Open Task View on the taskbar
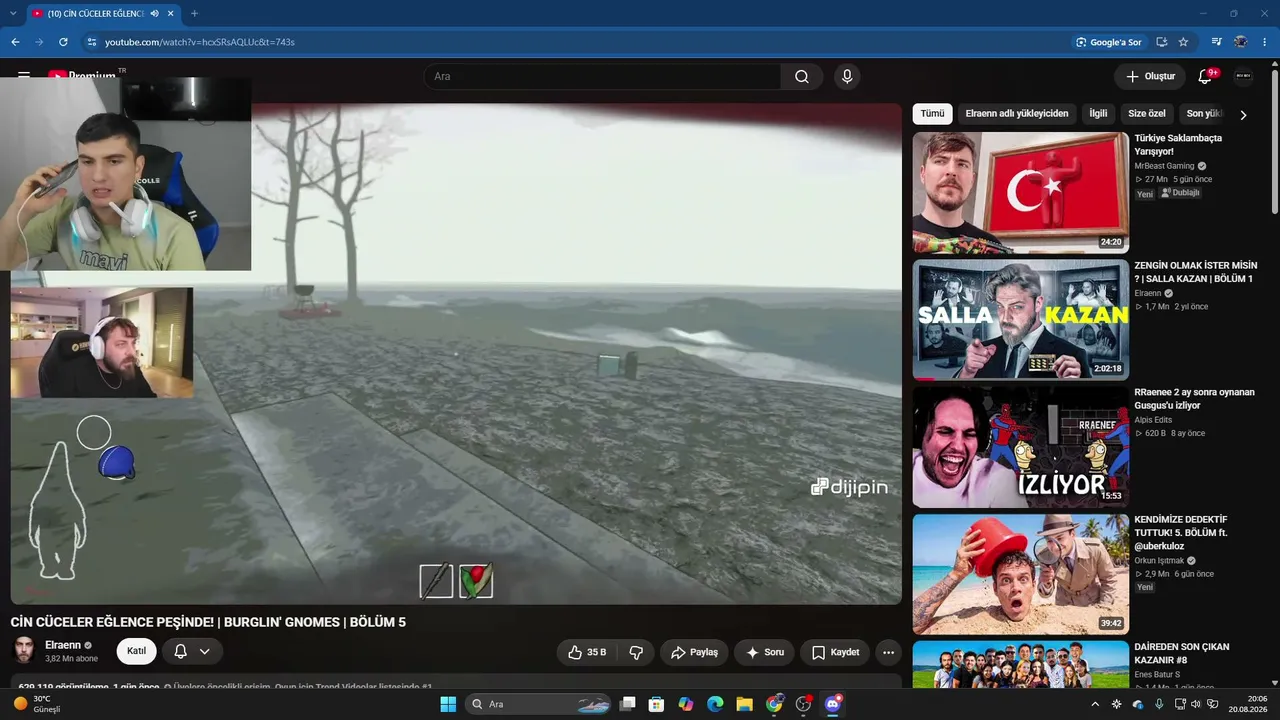Image resolution: width=1280 pixels, height=720 pixels. (627, 704)
